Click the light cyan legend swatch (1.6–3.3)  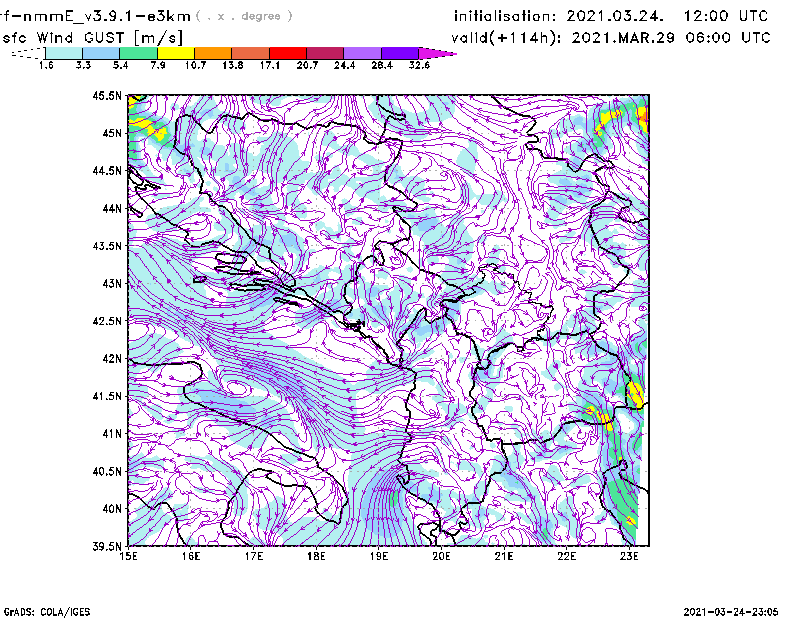(x=64, y=53)
